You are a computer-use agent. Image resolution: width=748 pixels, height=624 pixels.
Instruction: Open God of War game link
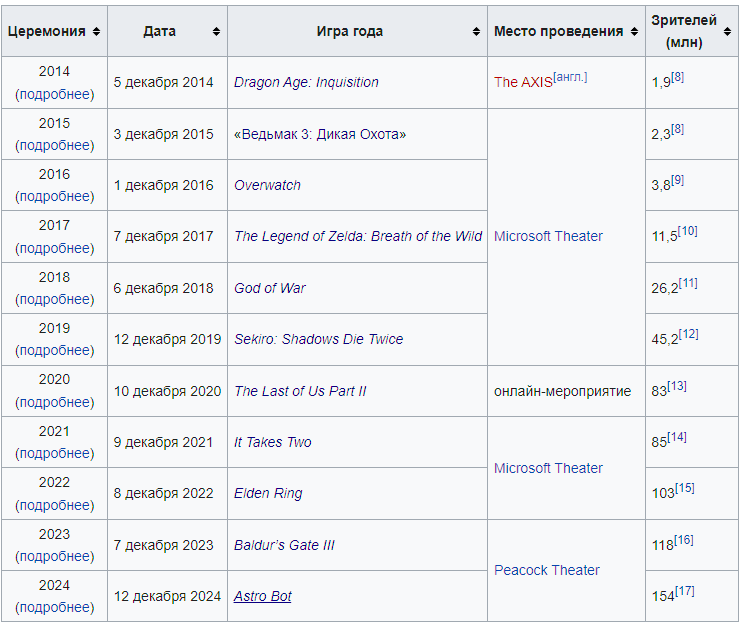click(270, 289)
